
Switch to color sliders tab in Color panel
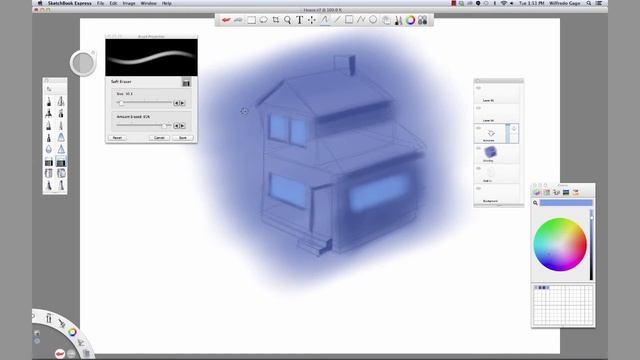(x=547, y=192)
